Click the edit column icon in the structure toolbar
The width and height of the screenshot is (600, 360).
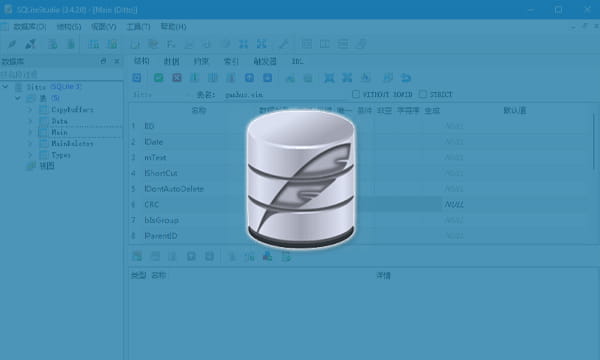click(213, 78)
